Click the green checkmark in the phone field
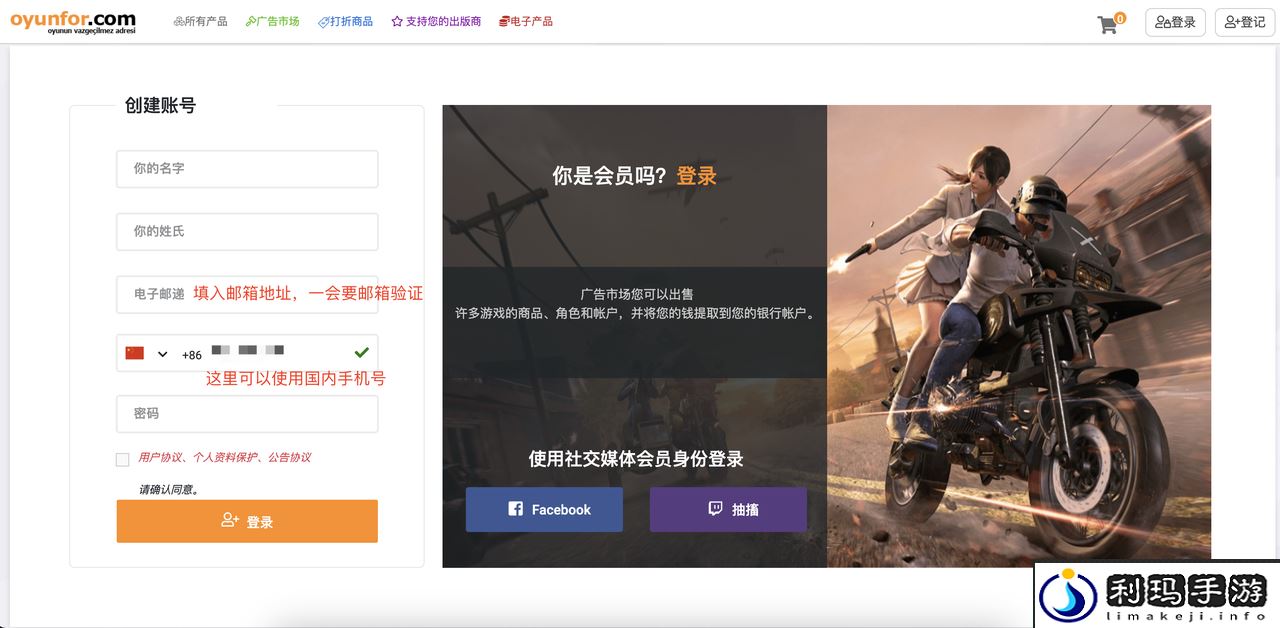This screenshot has width=1280, height=628. tap(361, 353)
